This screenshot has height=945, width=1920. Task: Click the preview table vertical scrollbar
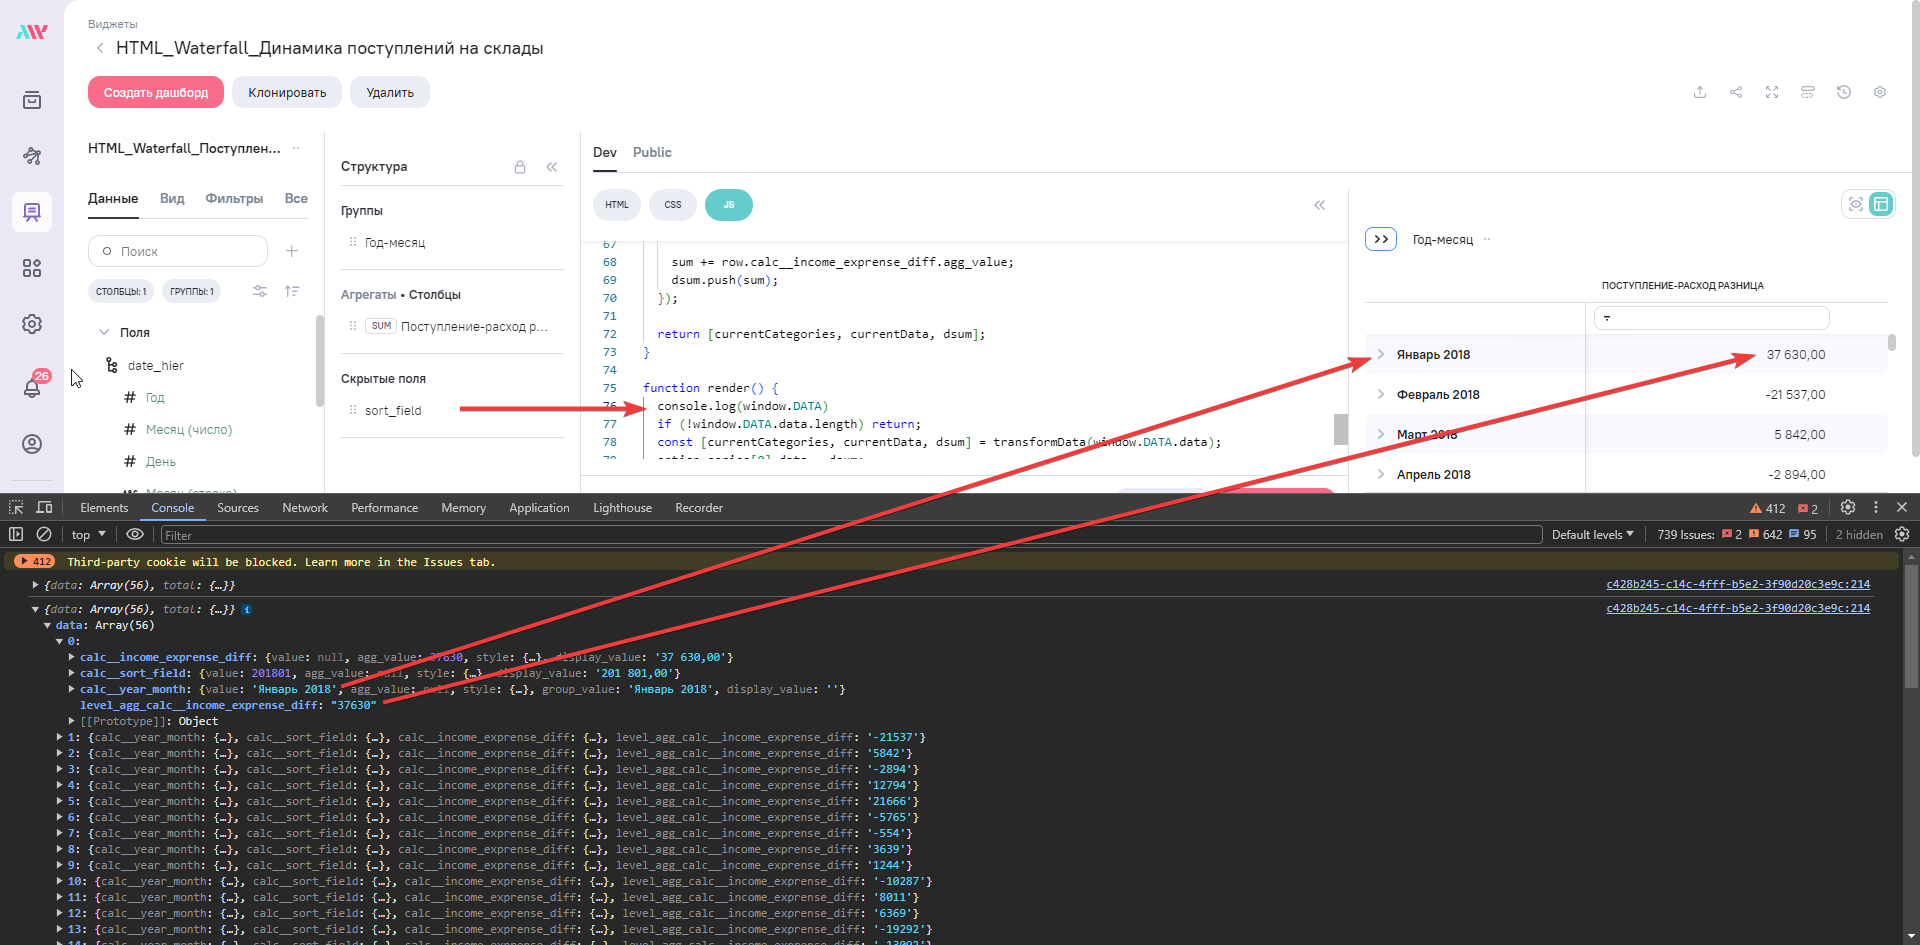tap(1892, 342)
